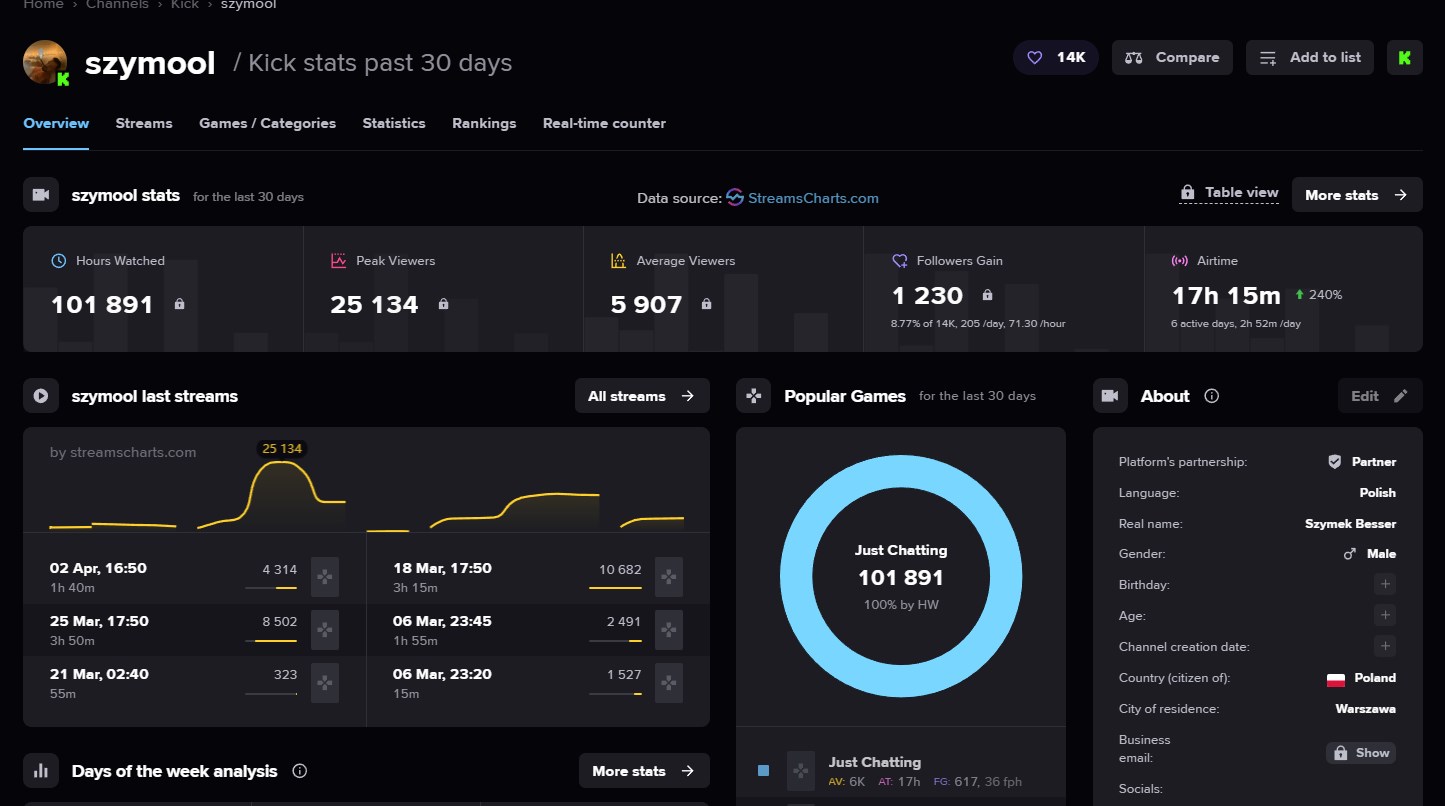Screen dimensions: 1445x806
Task: Add age using the plus button
Action: [x=1384, y=615]
